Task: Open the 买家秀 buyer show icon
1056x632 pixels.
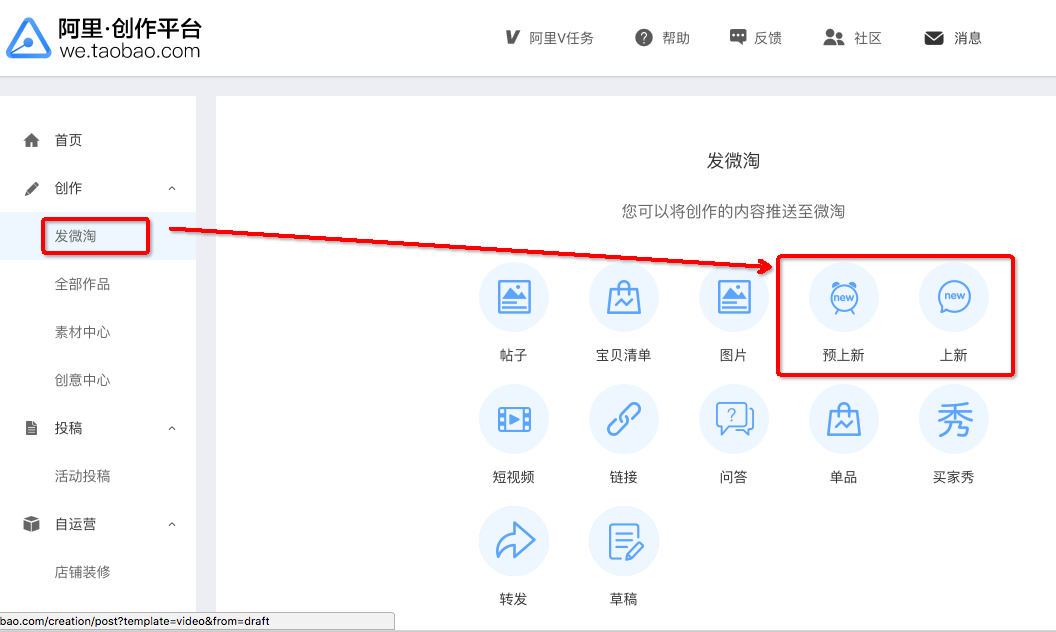Action: point(954,419)
